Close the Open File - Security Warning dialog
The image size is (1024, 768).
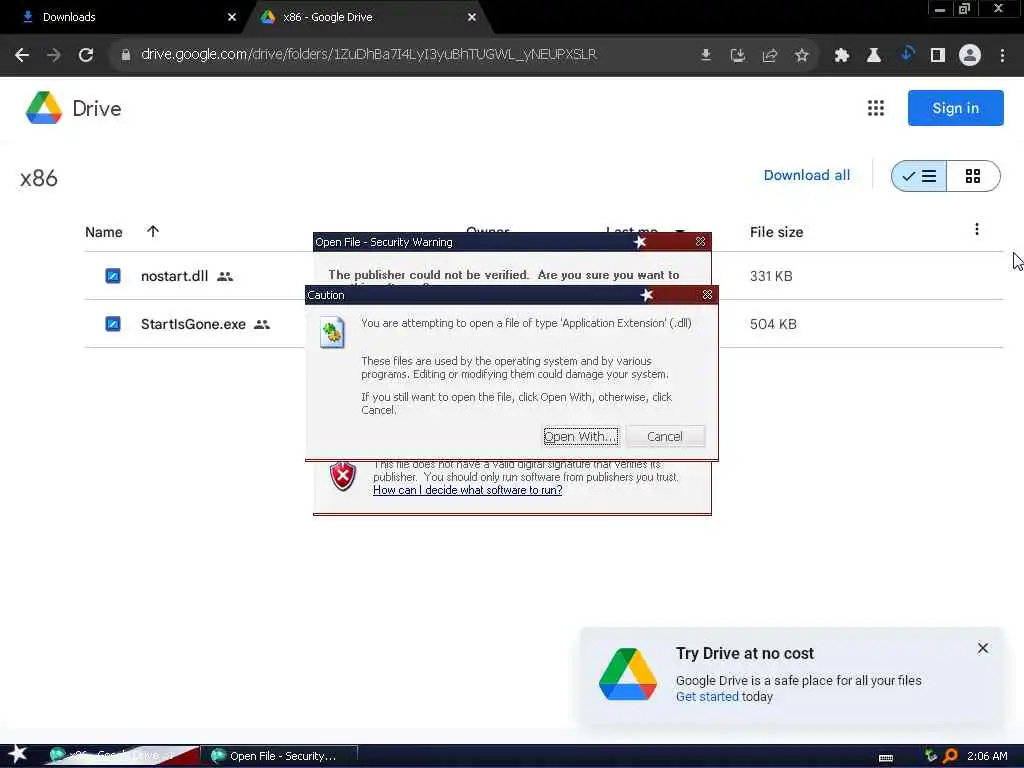[x=700, y=242]
